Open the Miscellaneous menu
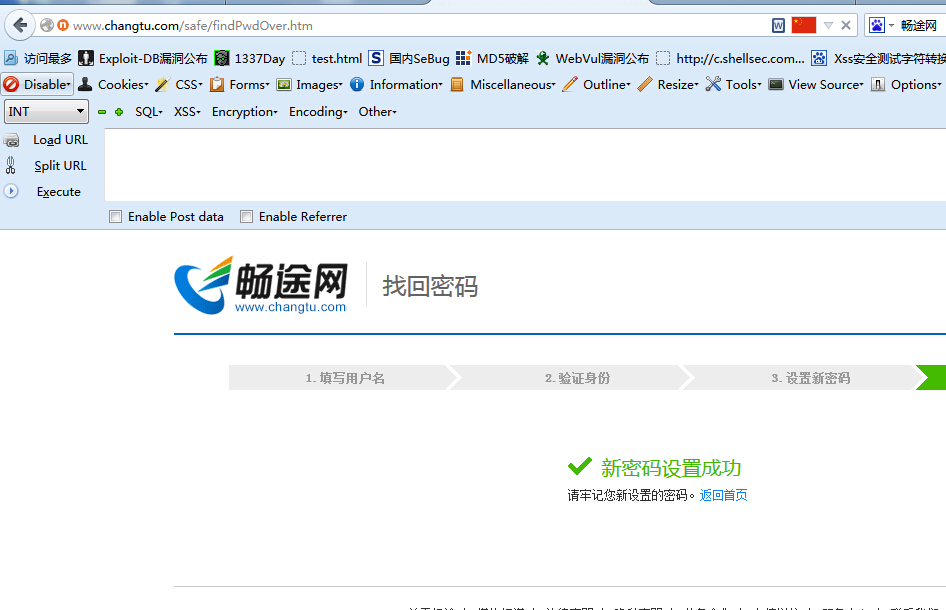Screen dimensions: 946x610 pos(503,84)
